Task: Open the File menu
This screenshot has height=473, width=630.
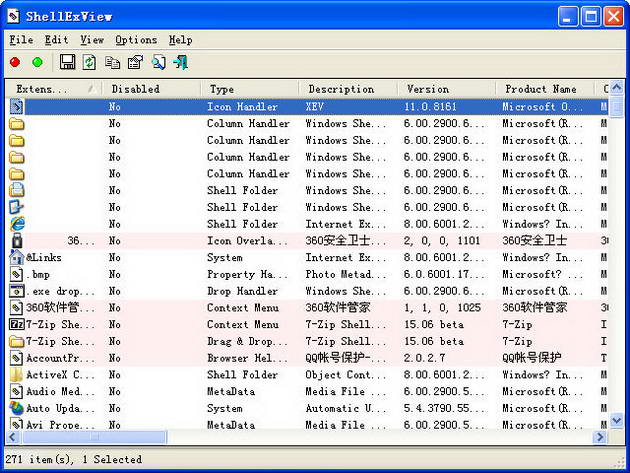Action: coord(21,40)
